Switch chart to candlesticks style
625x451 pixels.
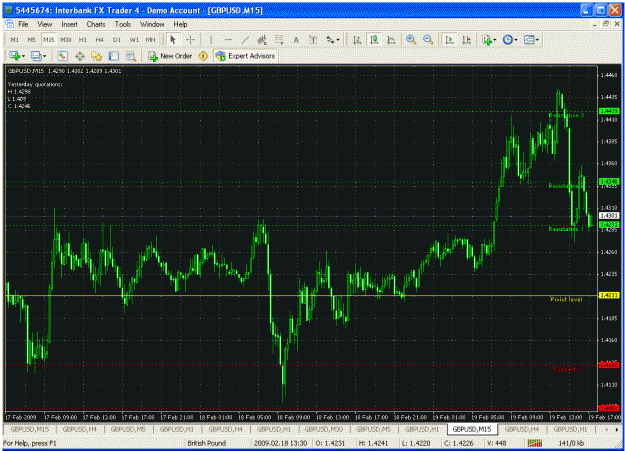[x=374, y=40]
